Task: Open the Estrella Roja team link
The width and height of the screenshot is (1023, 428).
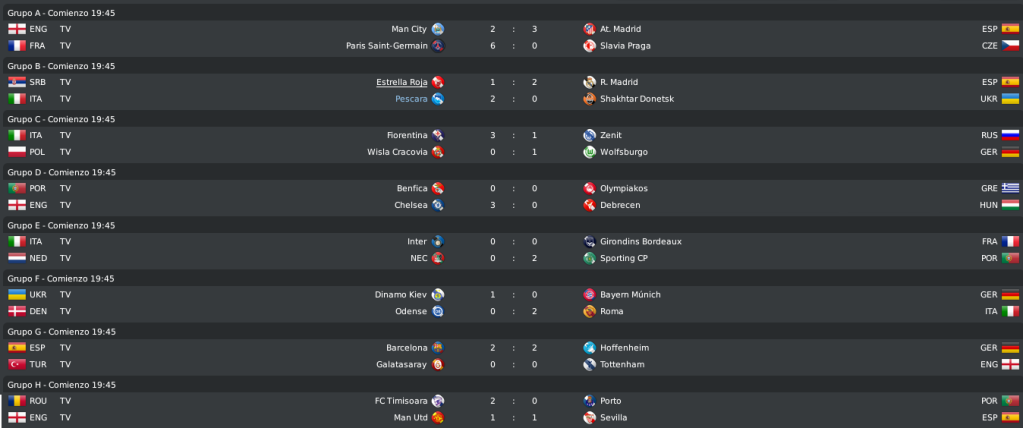Action: (x=402, y=82)
